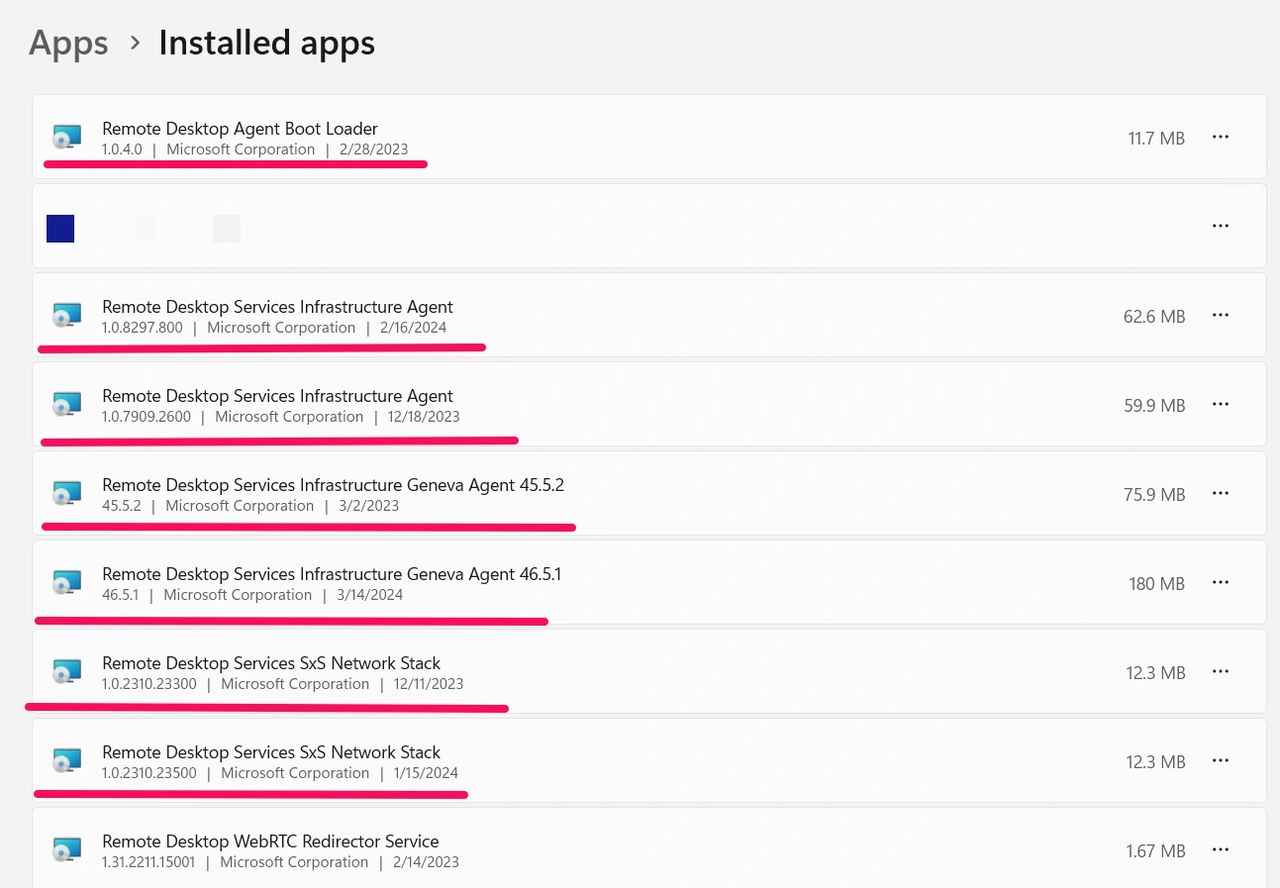Image resolution: width=1280 pixels, height=888 pixels.
Task: Open more options for the 62.6 MB Infrastructure Agent
Action: (1220, 315)
